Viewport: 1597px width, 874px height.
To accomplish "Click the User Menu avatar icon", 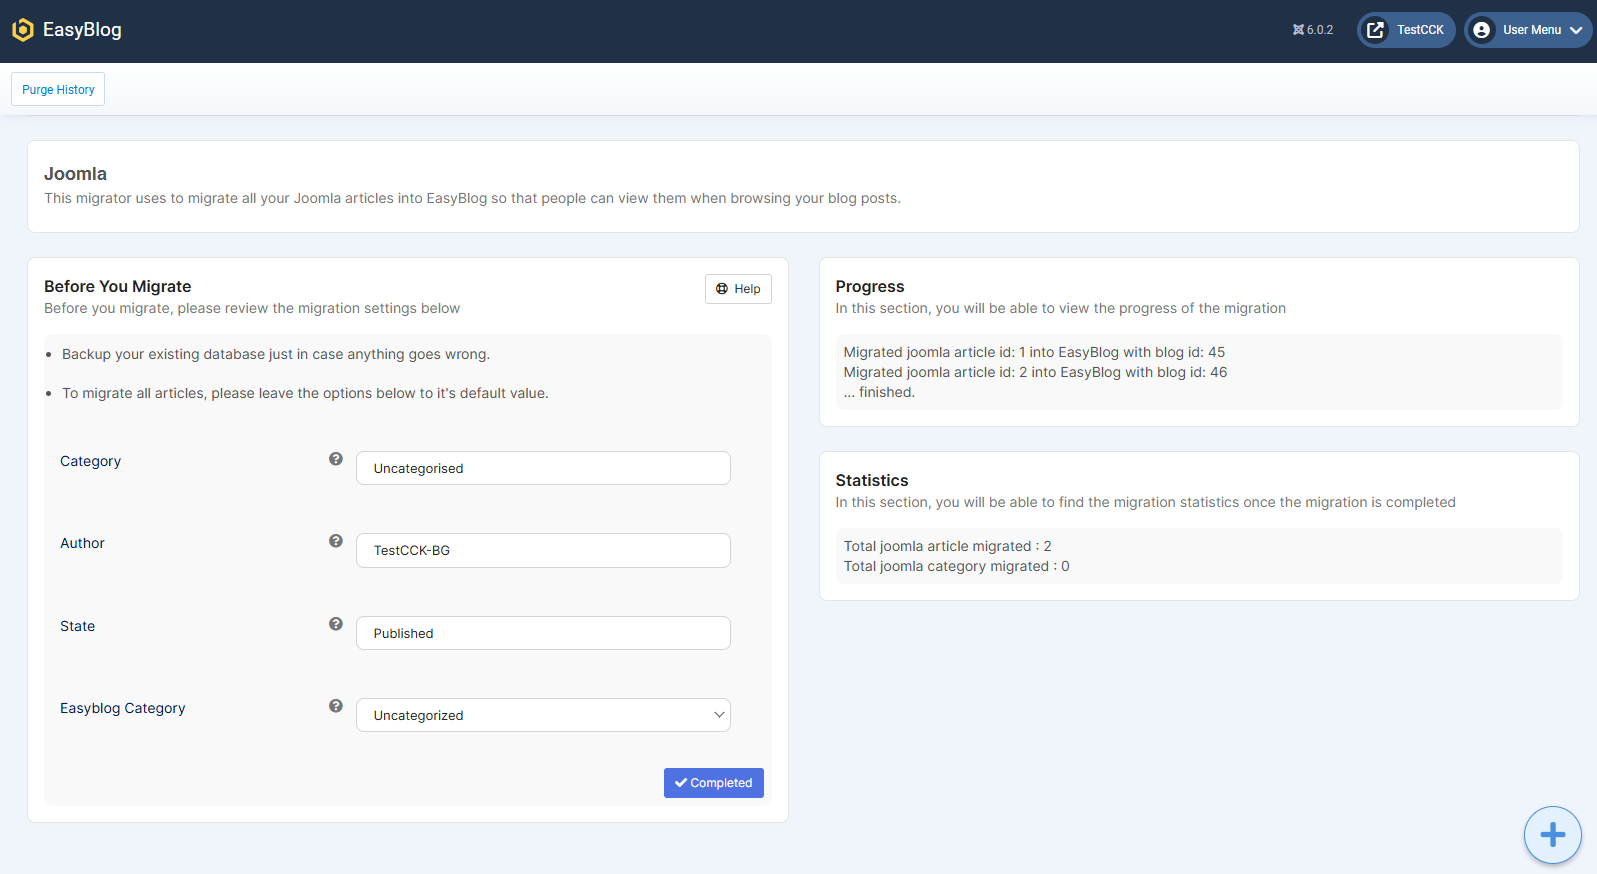I will tap(1482, 30).
